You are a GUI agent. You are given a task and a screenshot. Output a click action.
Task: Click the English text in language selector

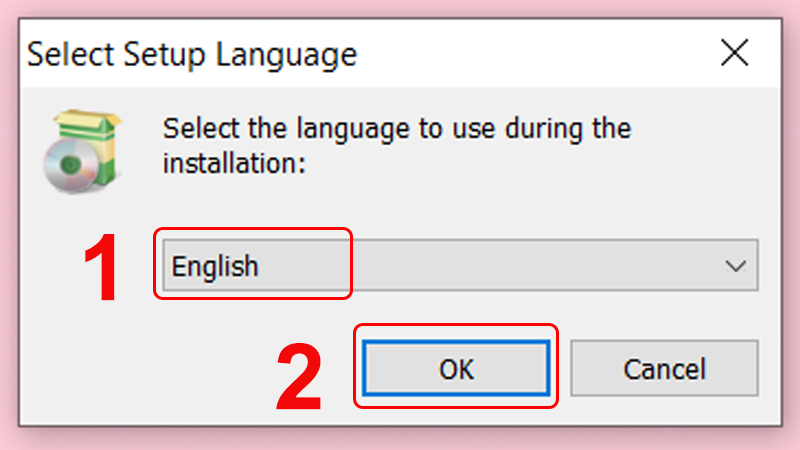(215, 267)
